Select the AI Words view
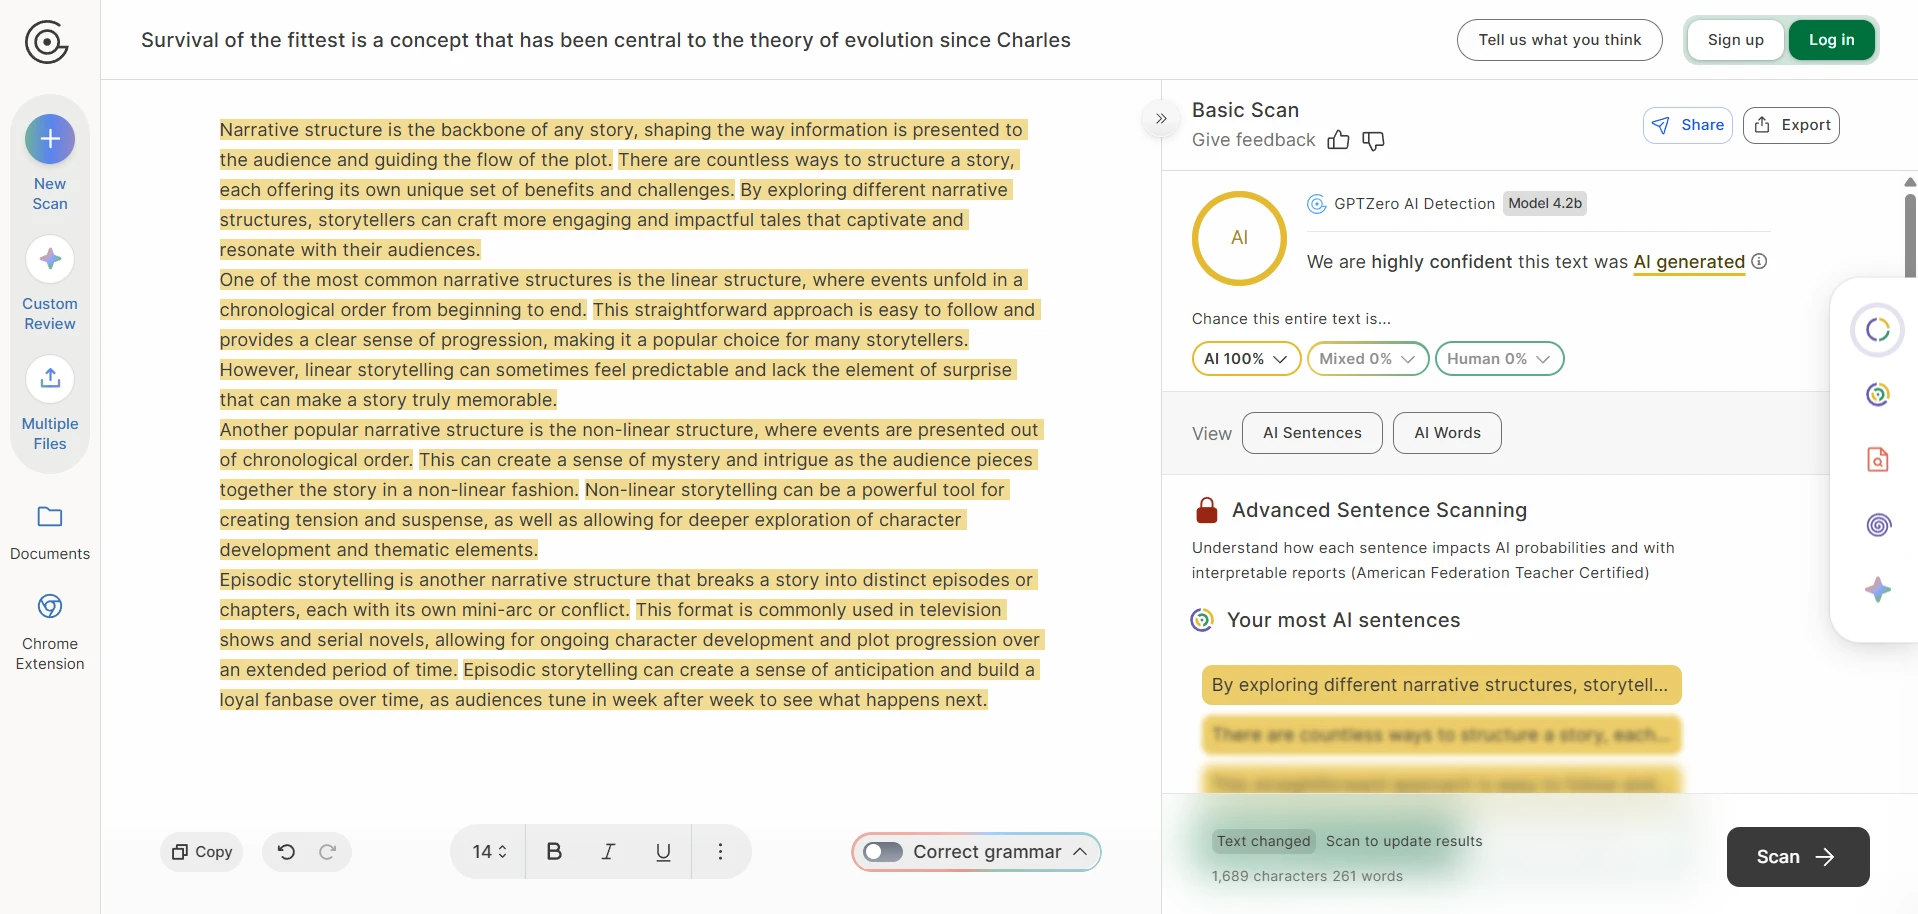Image resolution: width=1918 pixels, height=914 pixels. pyautogui.click(x=1446, y=433)
